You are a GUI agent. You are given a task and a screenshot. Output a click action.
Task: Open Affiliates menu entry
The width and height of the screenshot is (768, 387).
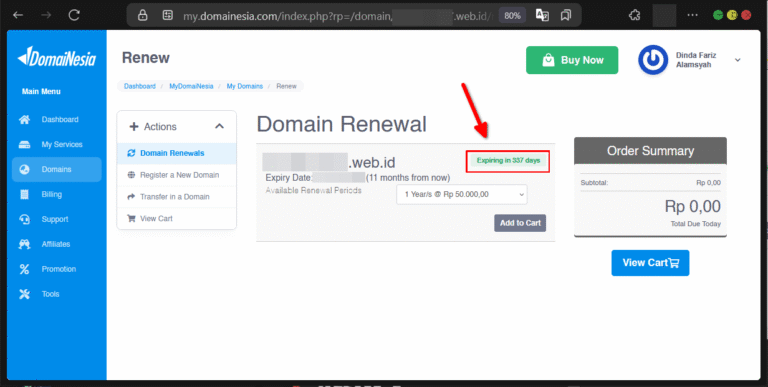(56, 244)
